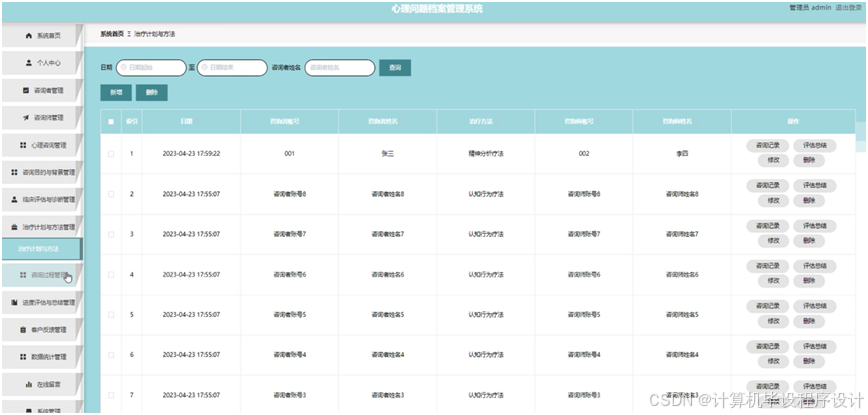868x415 pixels.
Task: Click the clipboard icon beside 客户反馈管理
Action: pos(23,330)
